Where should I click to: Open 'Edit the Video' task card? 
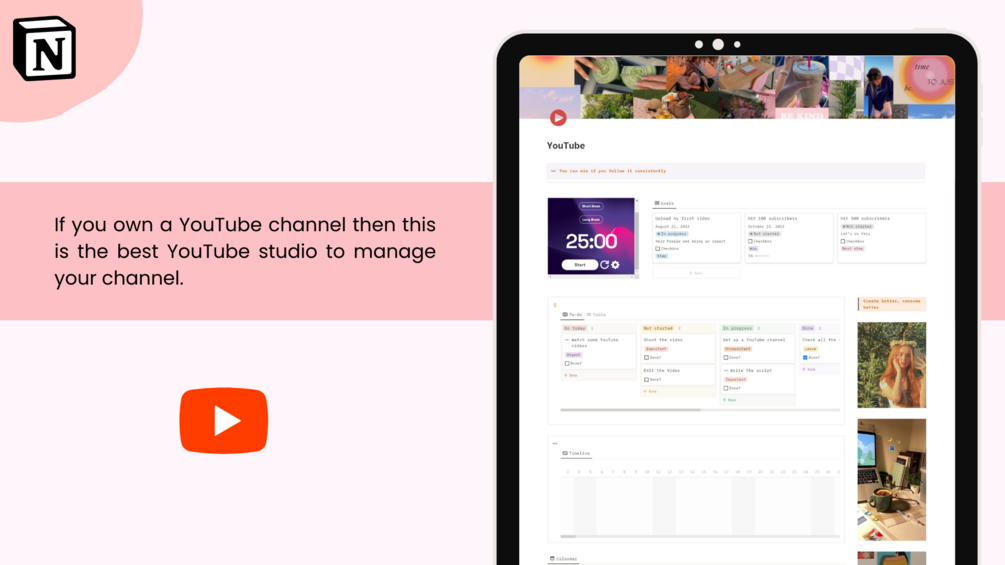tap(678, 375)
